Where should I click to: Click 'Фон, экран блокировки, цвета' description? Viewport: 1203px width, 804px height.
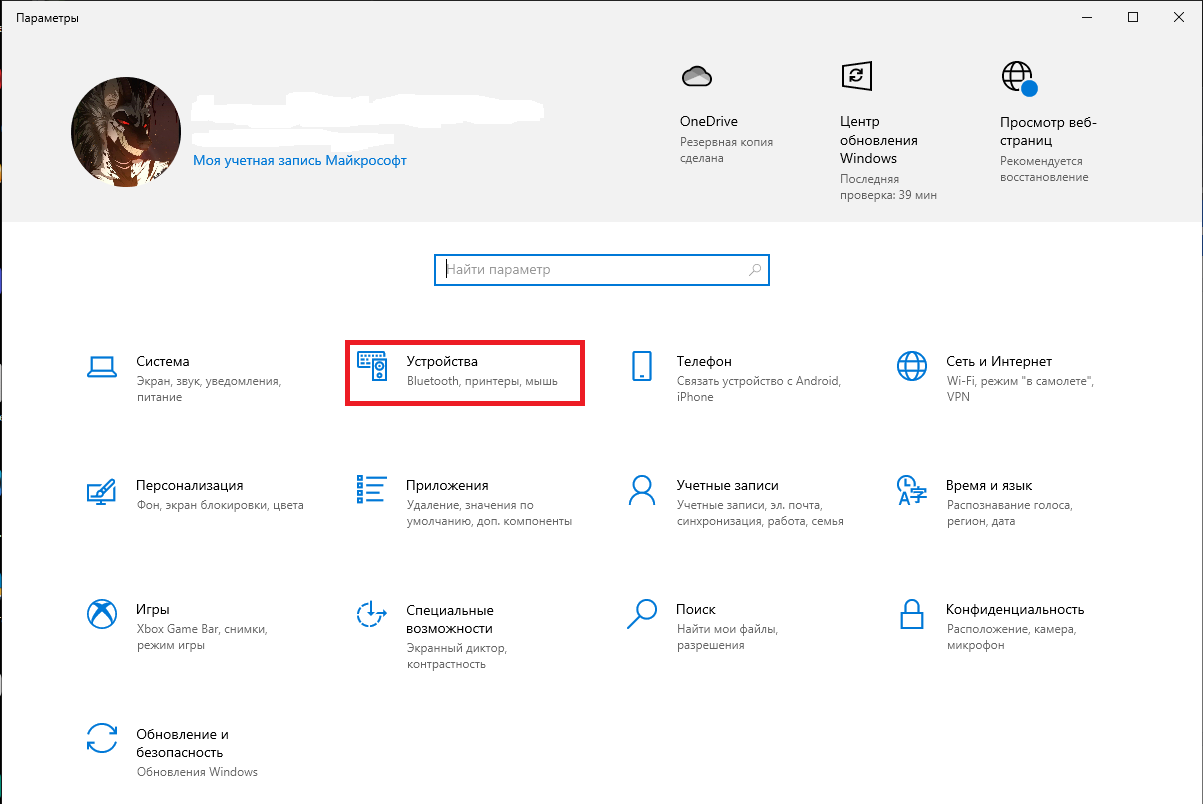(x=220, y=506)
